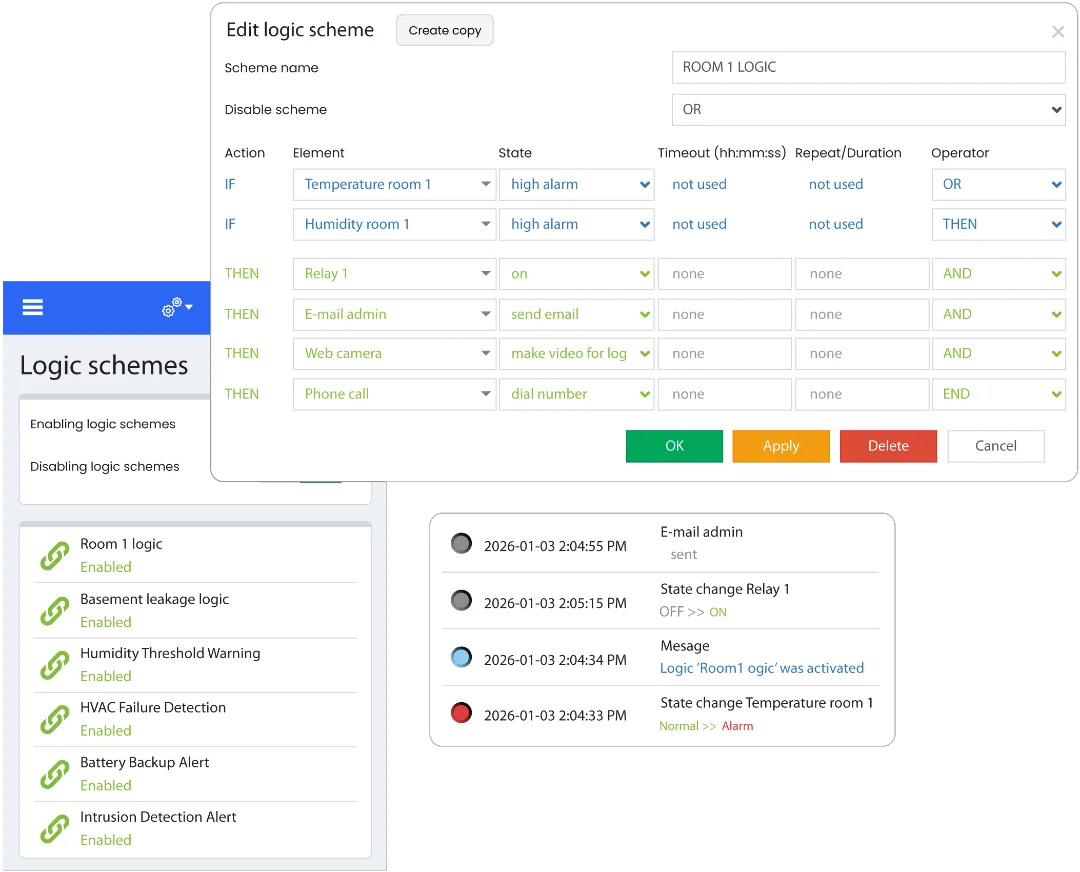Open the OR operator dropdown in Temperature row
The height and width of the screenshot is (872, 1080).
(x=999, y=185)
